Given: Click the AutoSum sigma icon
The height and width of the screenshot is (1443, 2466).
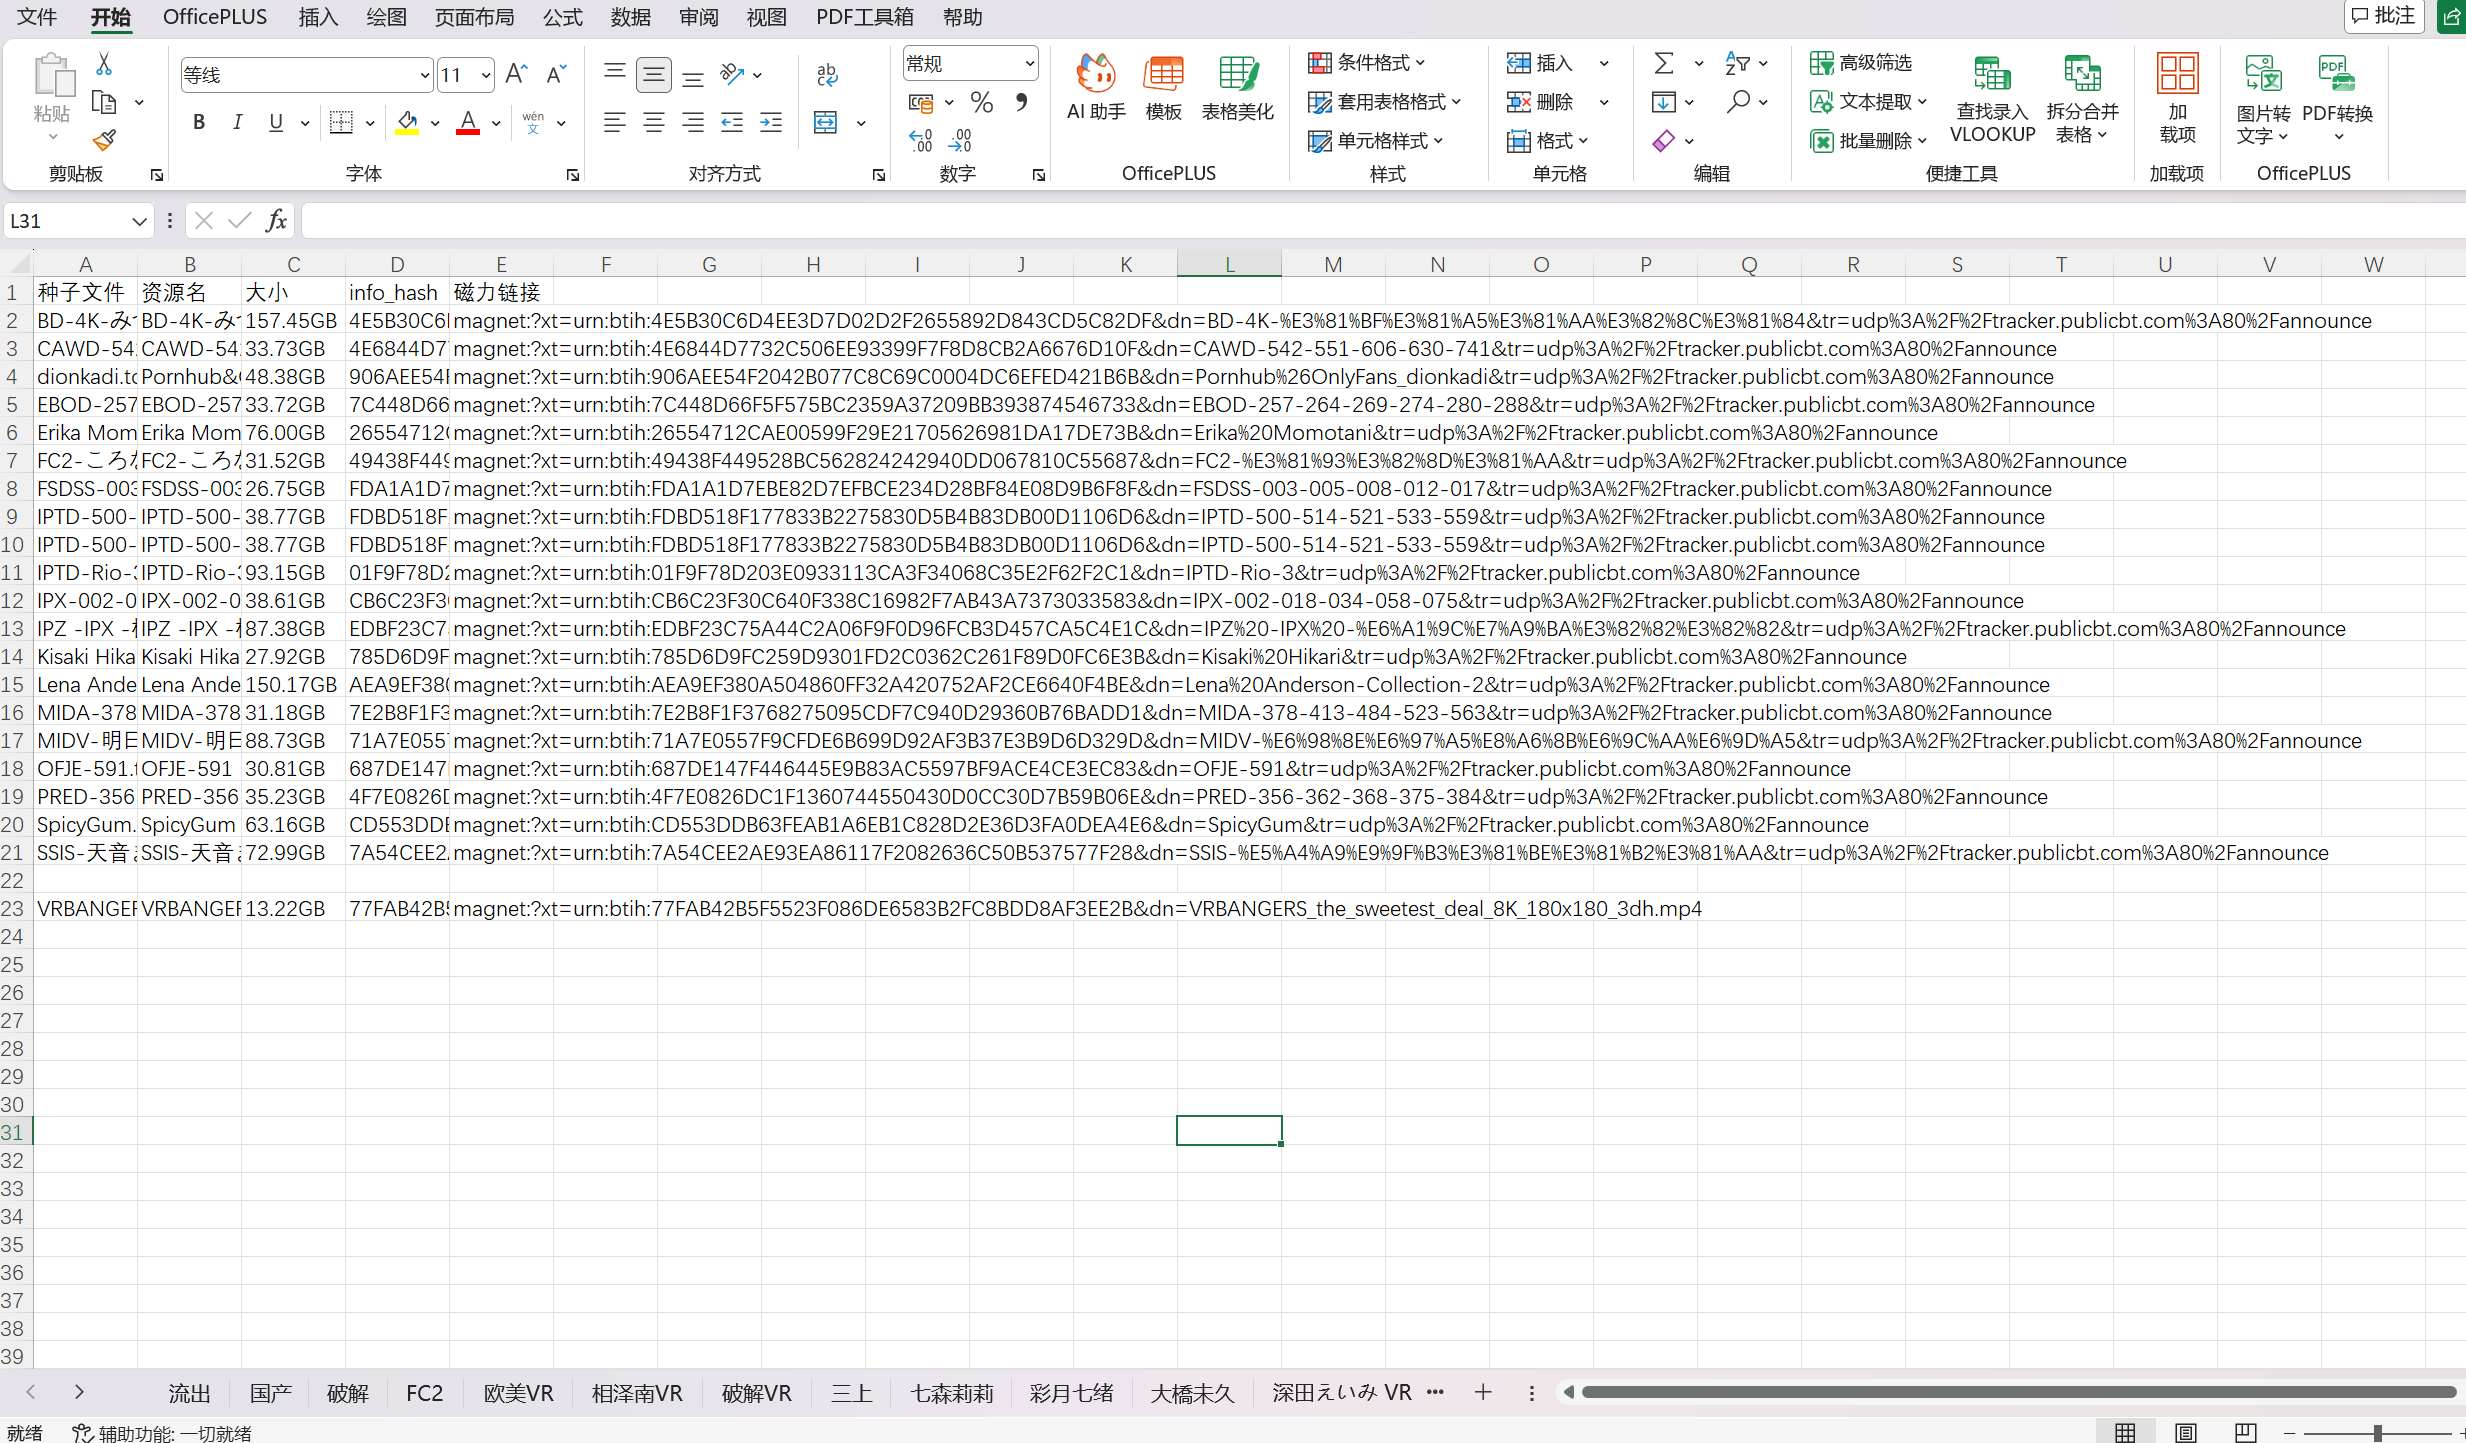Looking at the screenshot, I should [1663, 63].
